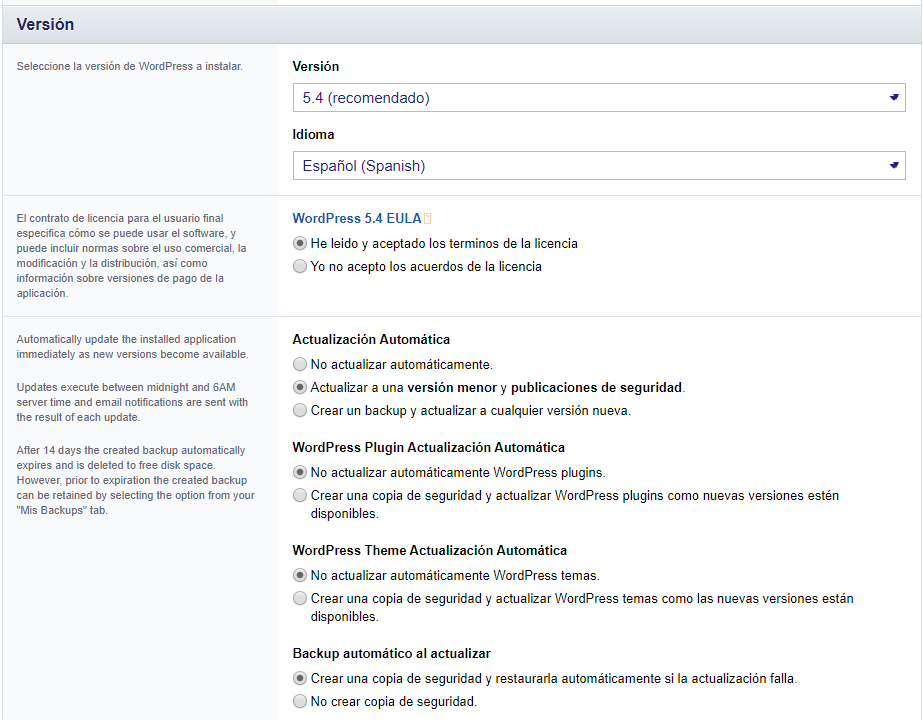The width and height of the screenshot is (923, 722).
Task: Click the 'Updates execute between midnight and 6AM' paragraph
Action: click(x=132, y=402)
